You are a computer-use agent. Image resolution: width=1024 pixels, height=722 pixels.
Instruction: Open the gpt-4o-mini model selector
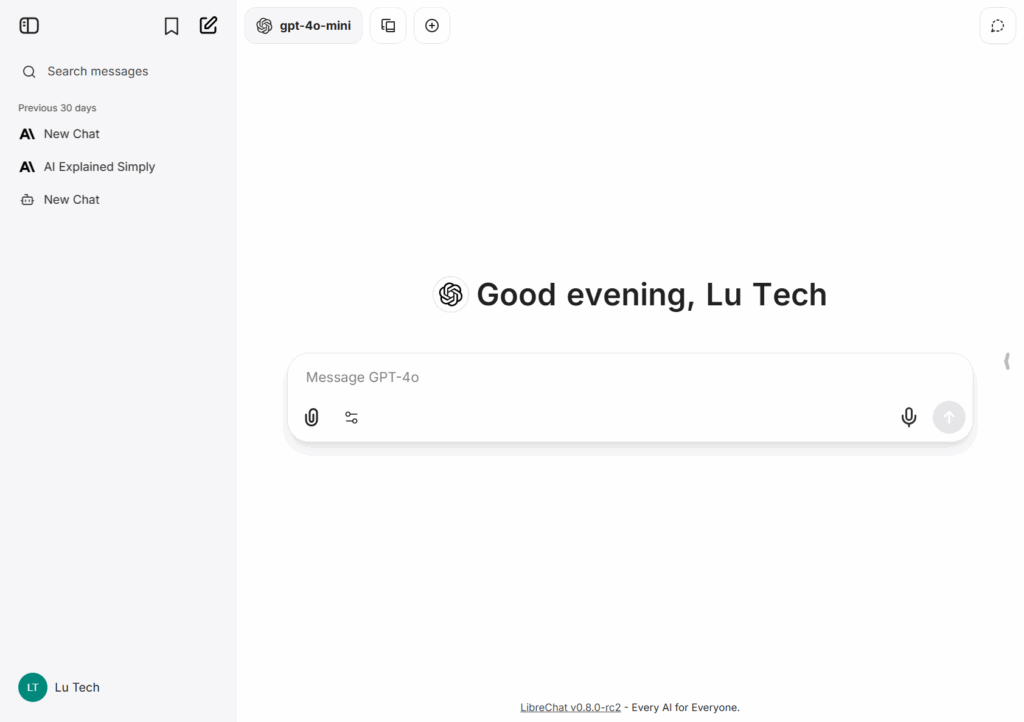click(x=304, y=26)
